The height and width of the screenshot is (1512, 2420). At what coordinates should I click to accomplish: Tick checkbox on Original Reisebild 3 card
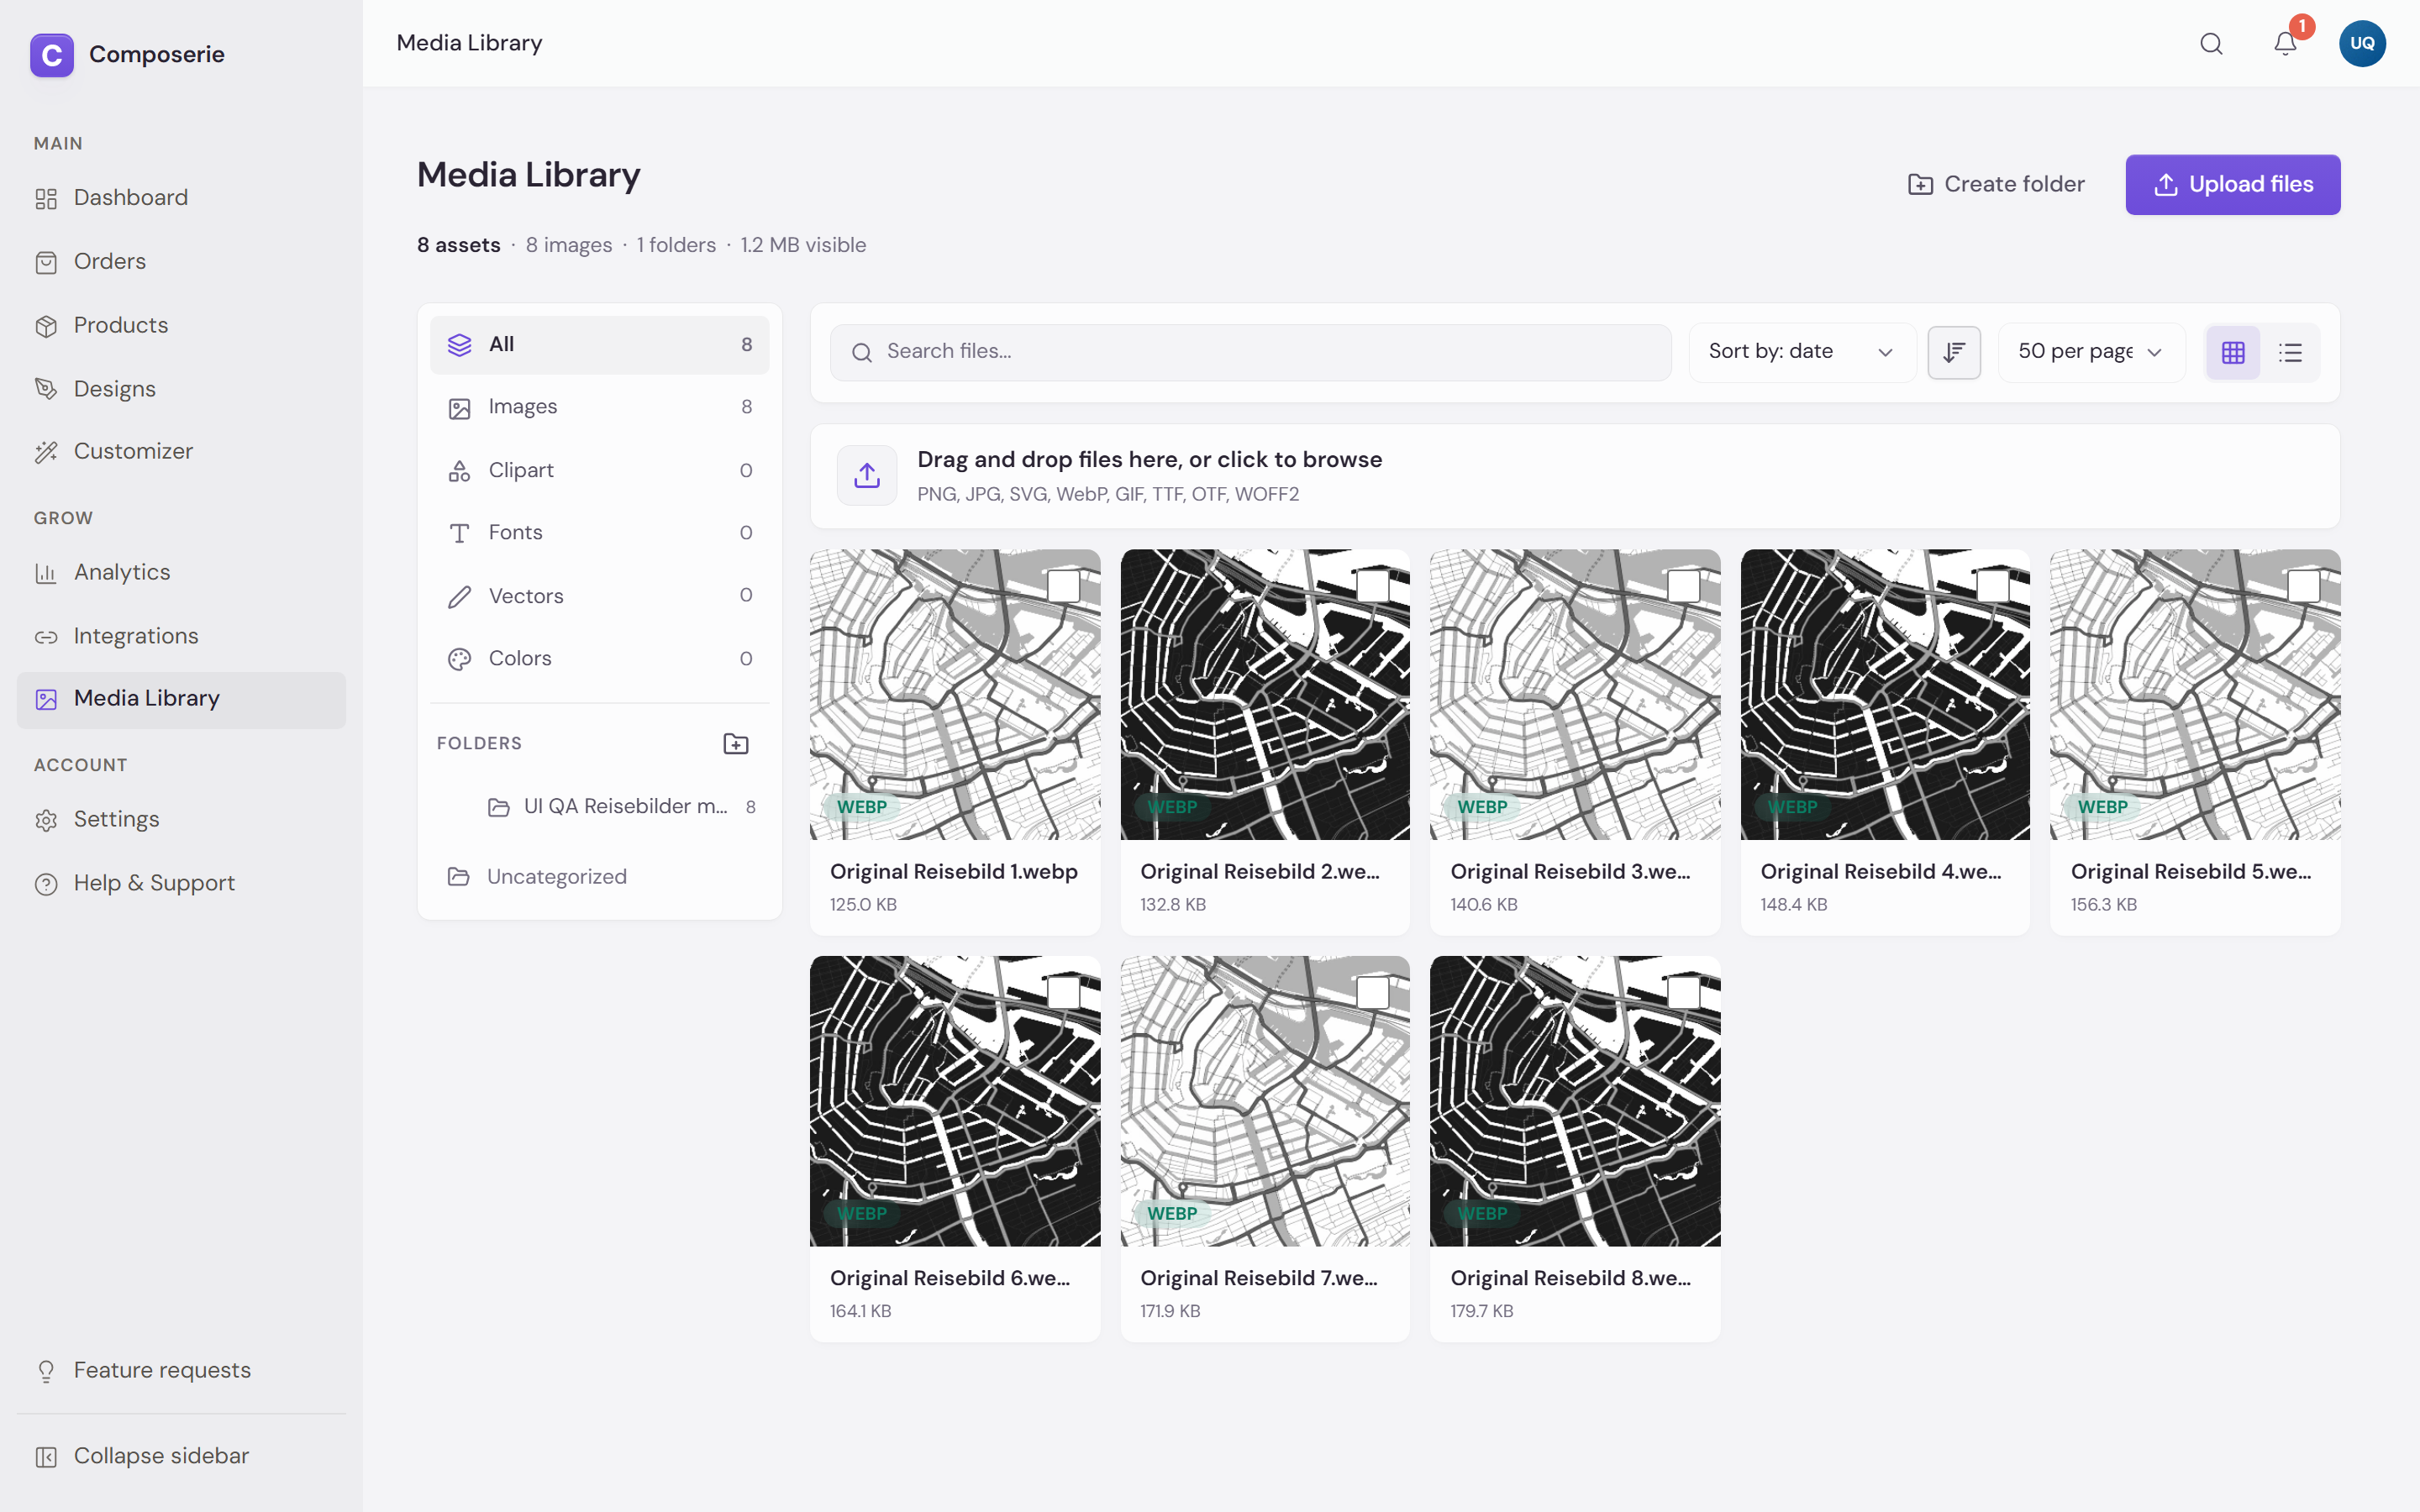coord(1684,585)
